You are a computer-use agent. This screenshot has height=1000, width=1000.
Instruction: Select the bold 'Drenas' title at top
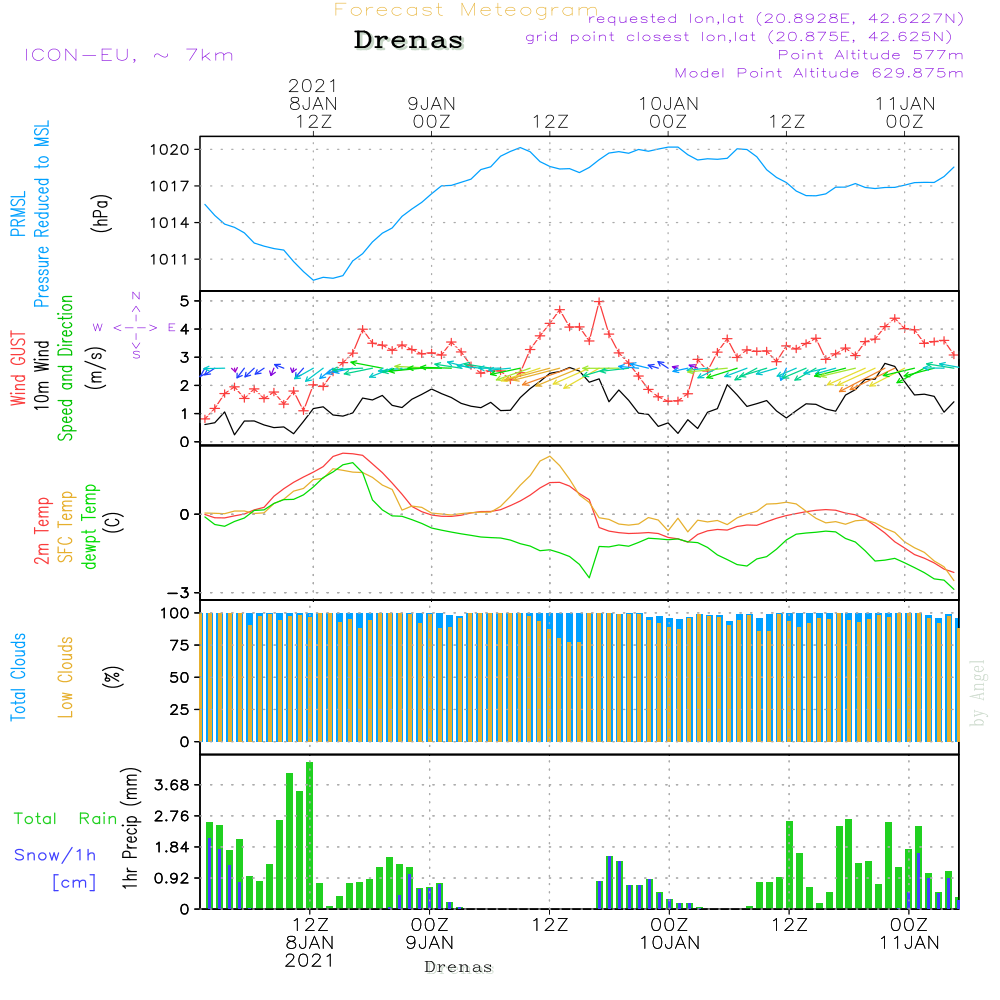click(409, 40)
